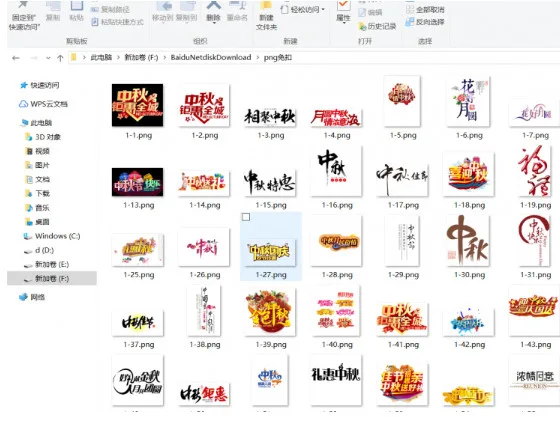Click the file name 1-15.png

click(271, 205)
